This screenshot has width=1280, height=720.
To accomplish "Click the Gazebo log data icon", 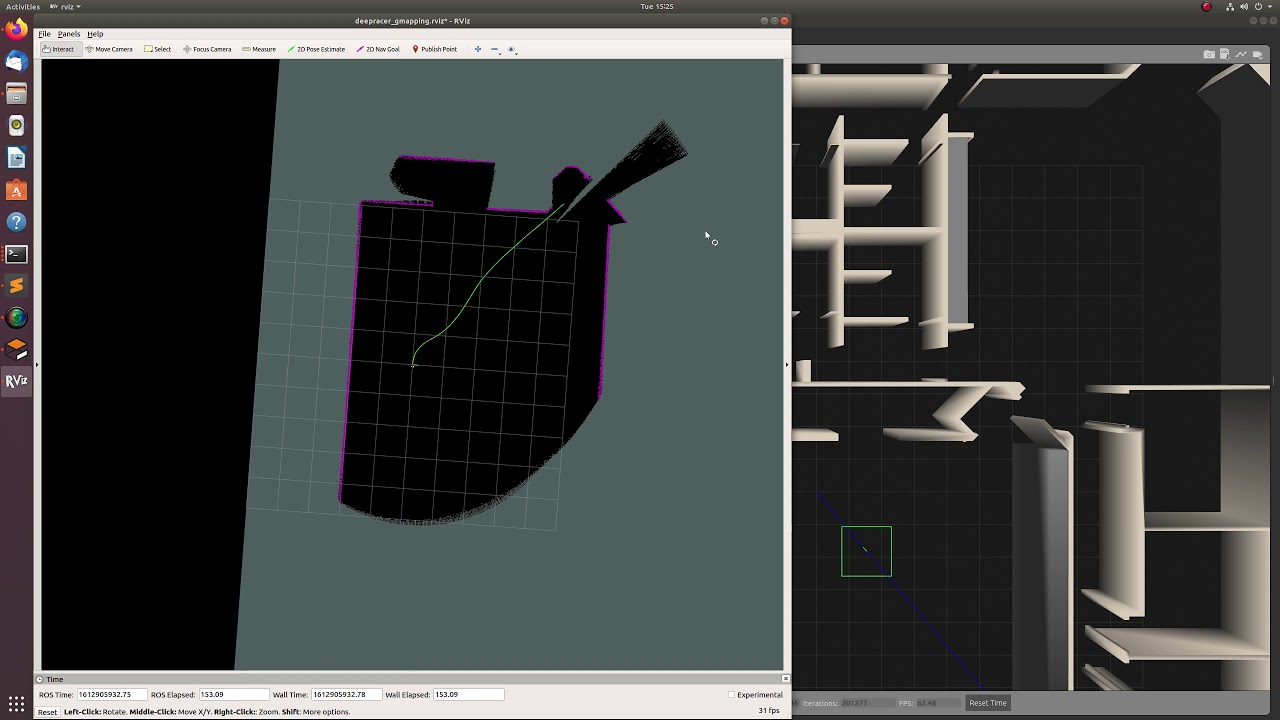I will (1226, 54).
